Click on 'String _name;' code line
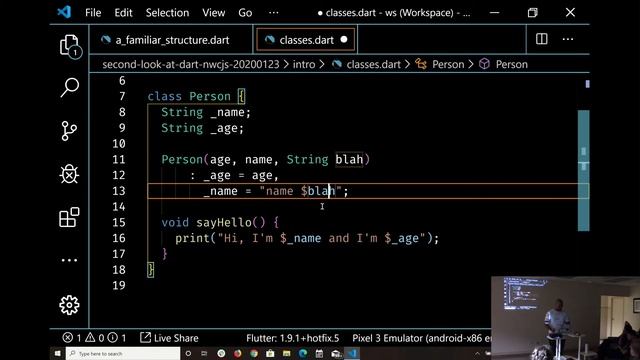Image resolution: width=640 pixels, height=360 pixels. click(206, 112)
